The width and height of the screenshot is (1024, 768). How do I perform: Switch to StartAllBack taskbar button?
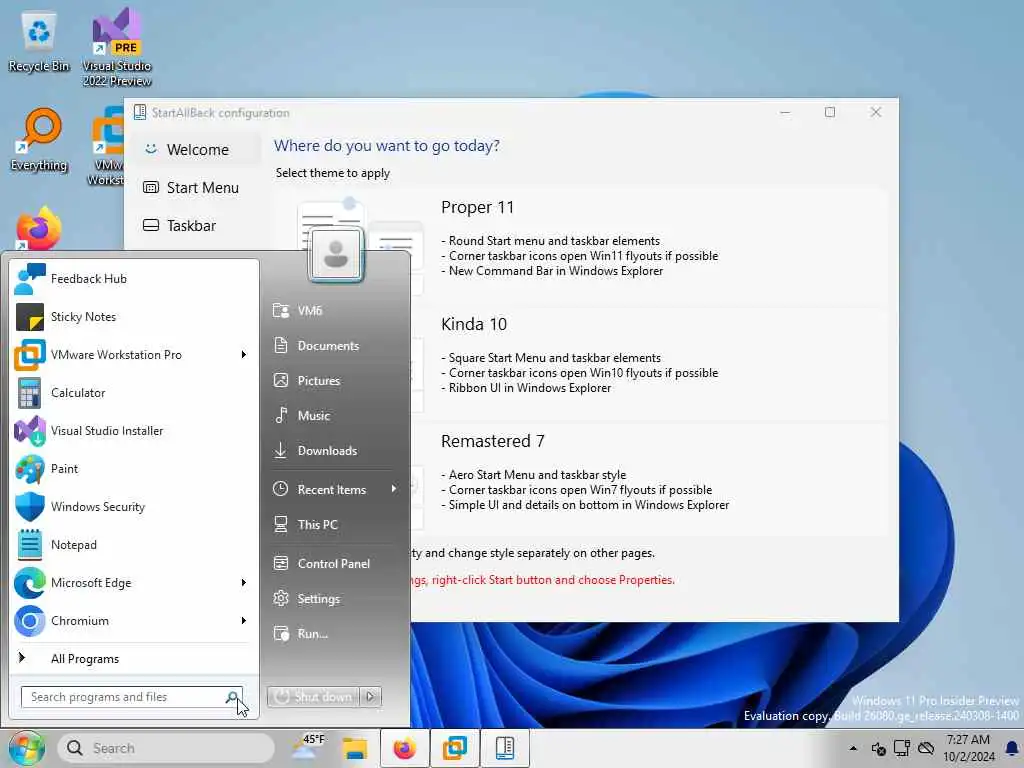505,748
